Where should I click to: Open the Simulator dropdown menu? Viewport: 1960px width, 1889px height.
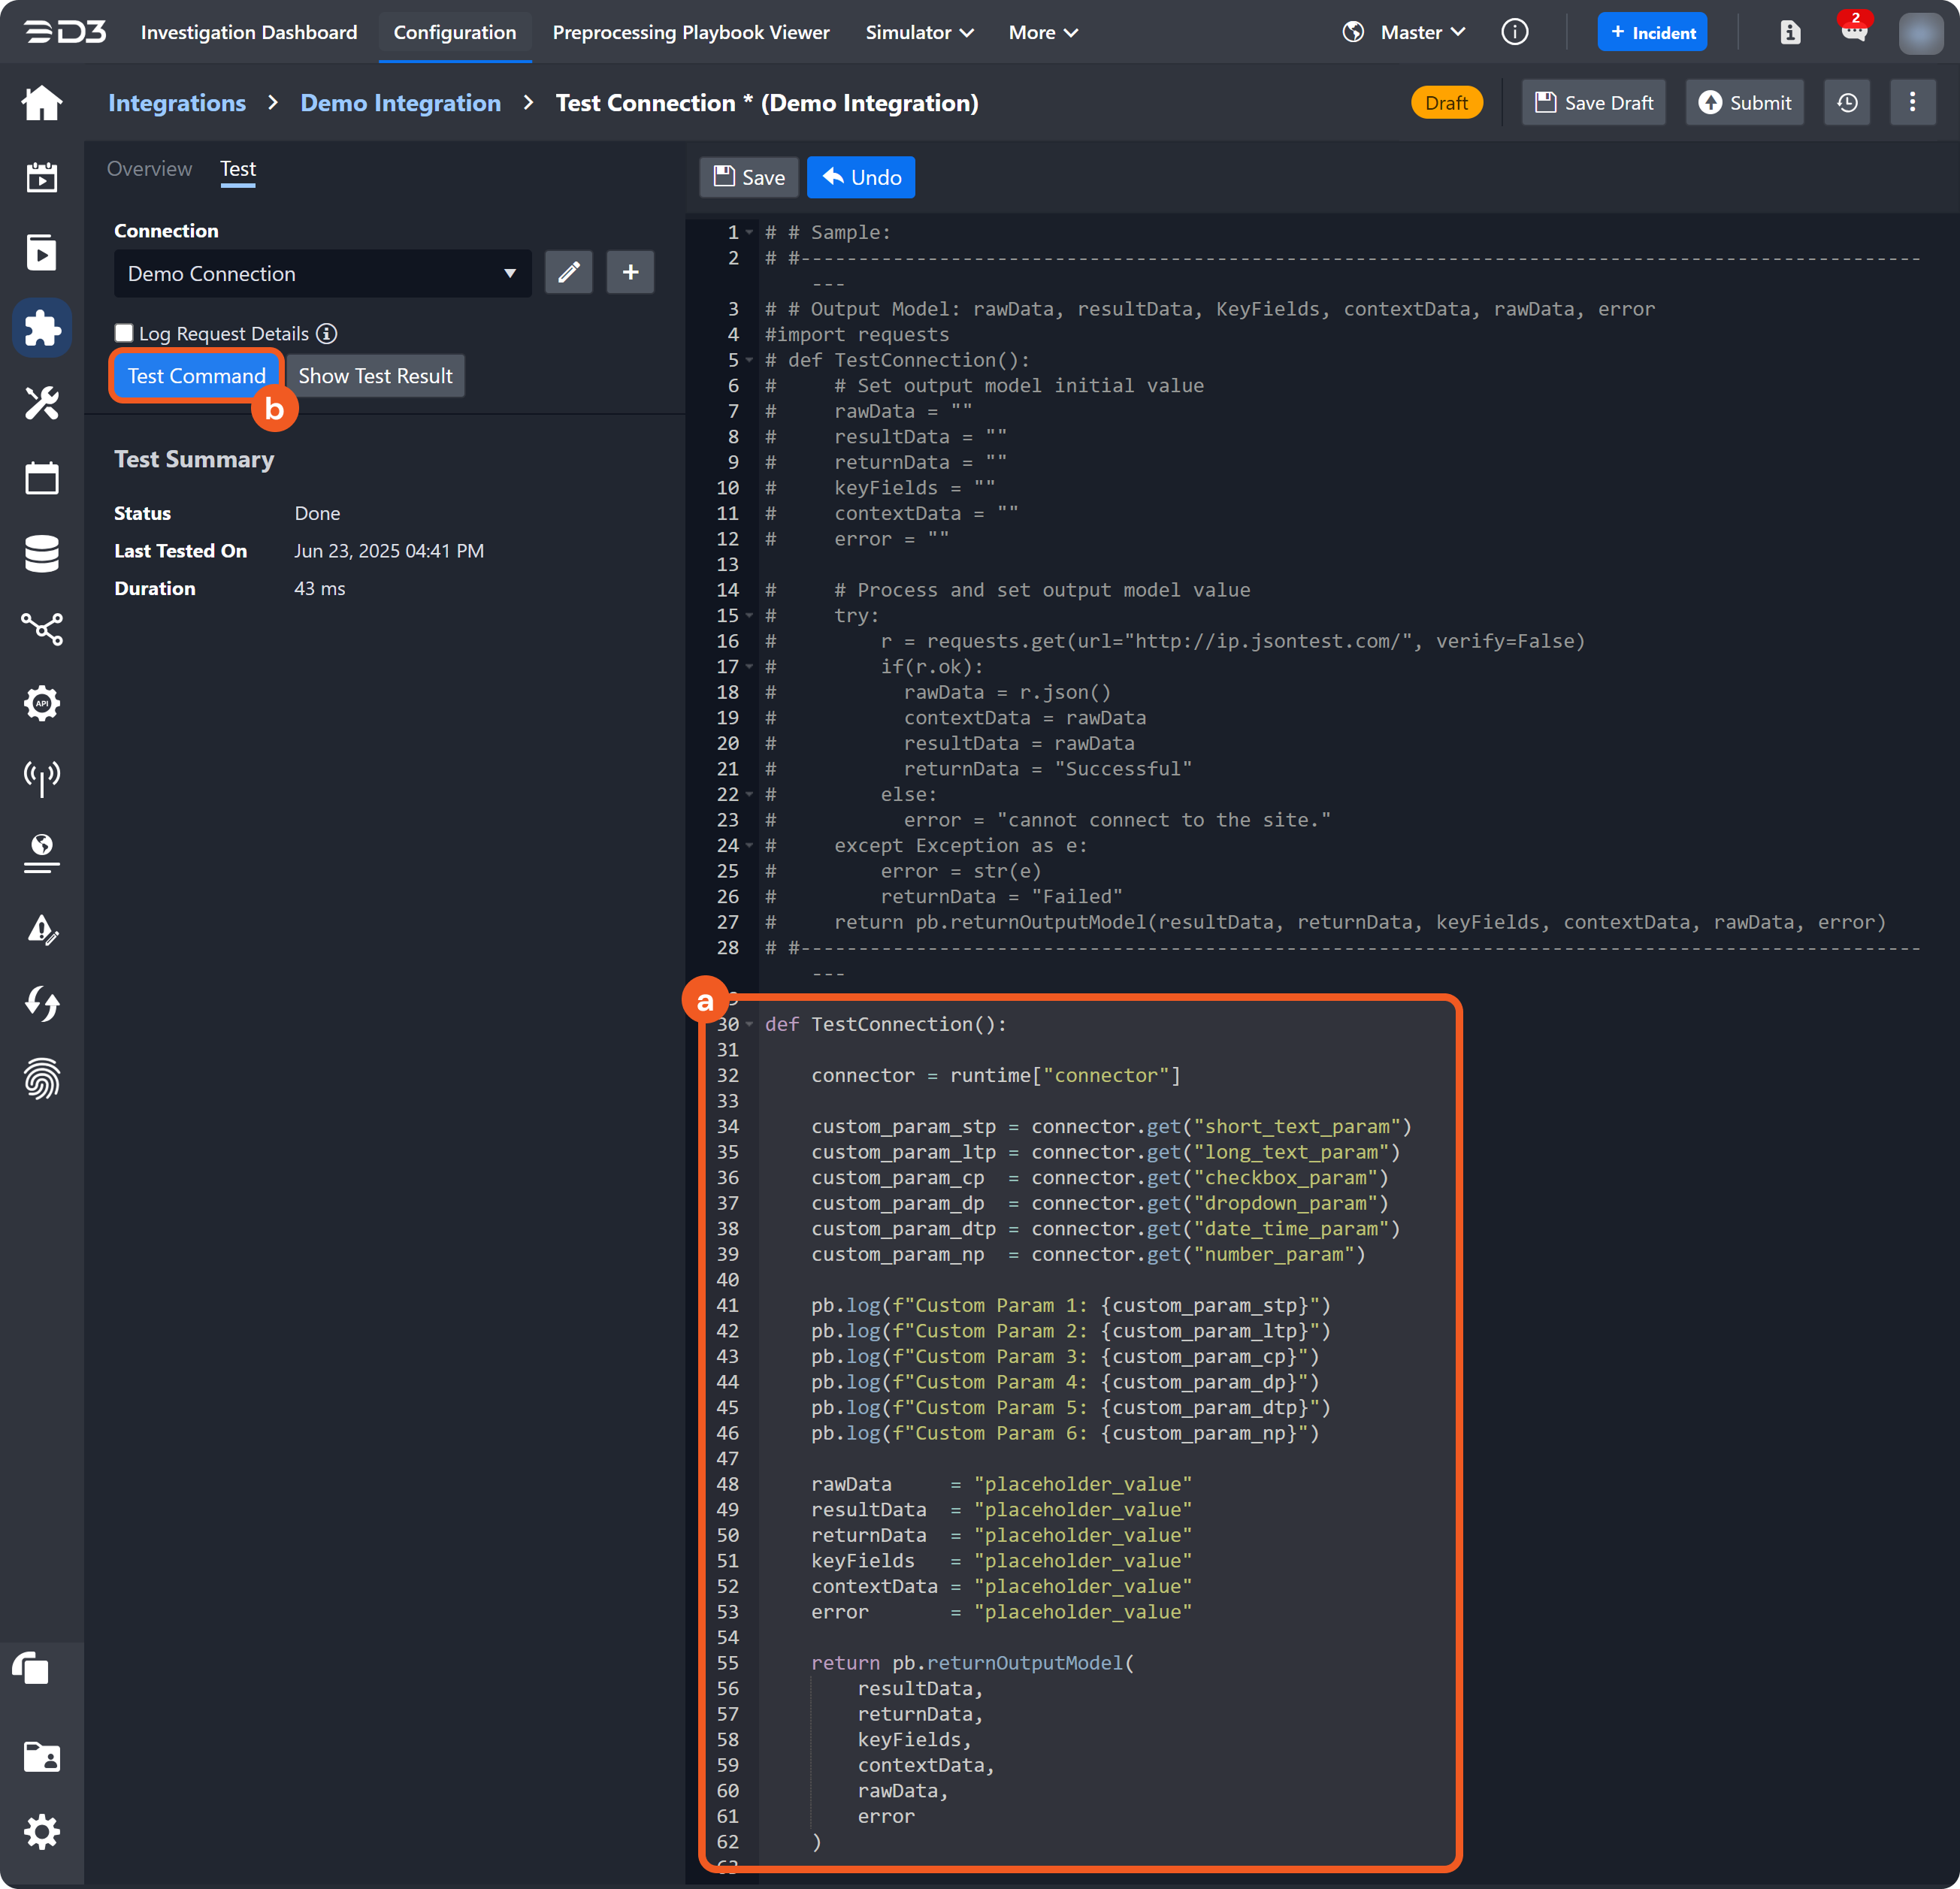919,33
